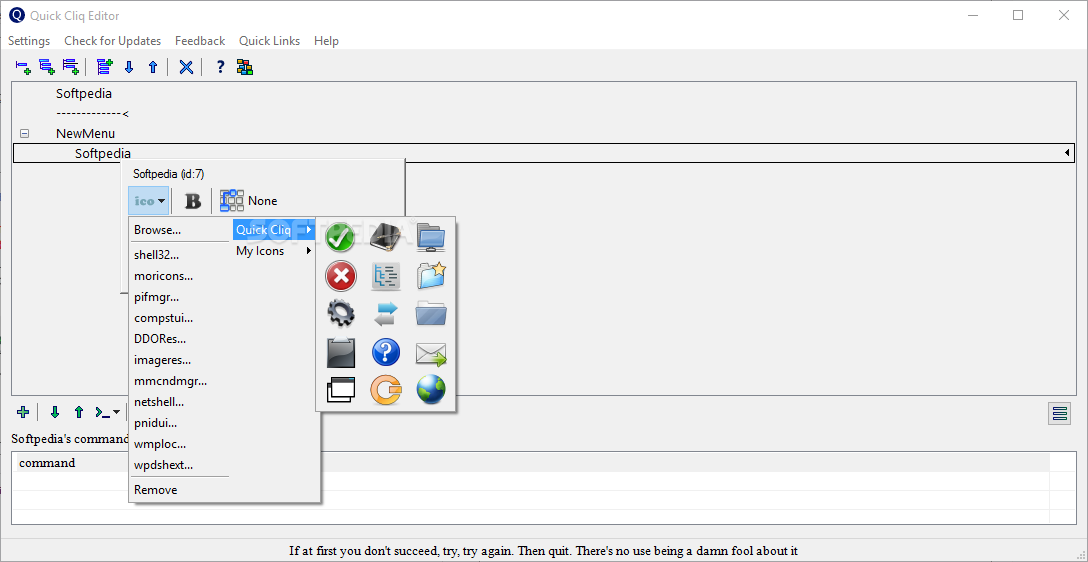Screen dimensions: 1088x562
Task: Toggle bold with the B icon
Action: pos(193,201)
